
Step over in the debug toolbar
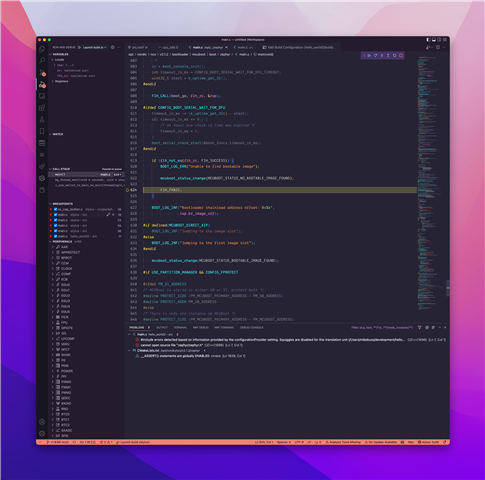click(375, 56)
